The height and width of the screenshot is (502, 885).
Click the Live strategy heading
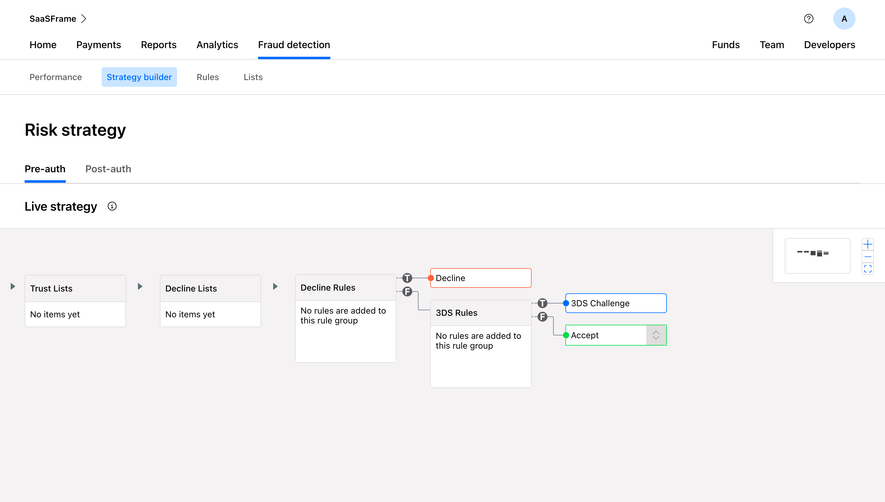[61, 207]
